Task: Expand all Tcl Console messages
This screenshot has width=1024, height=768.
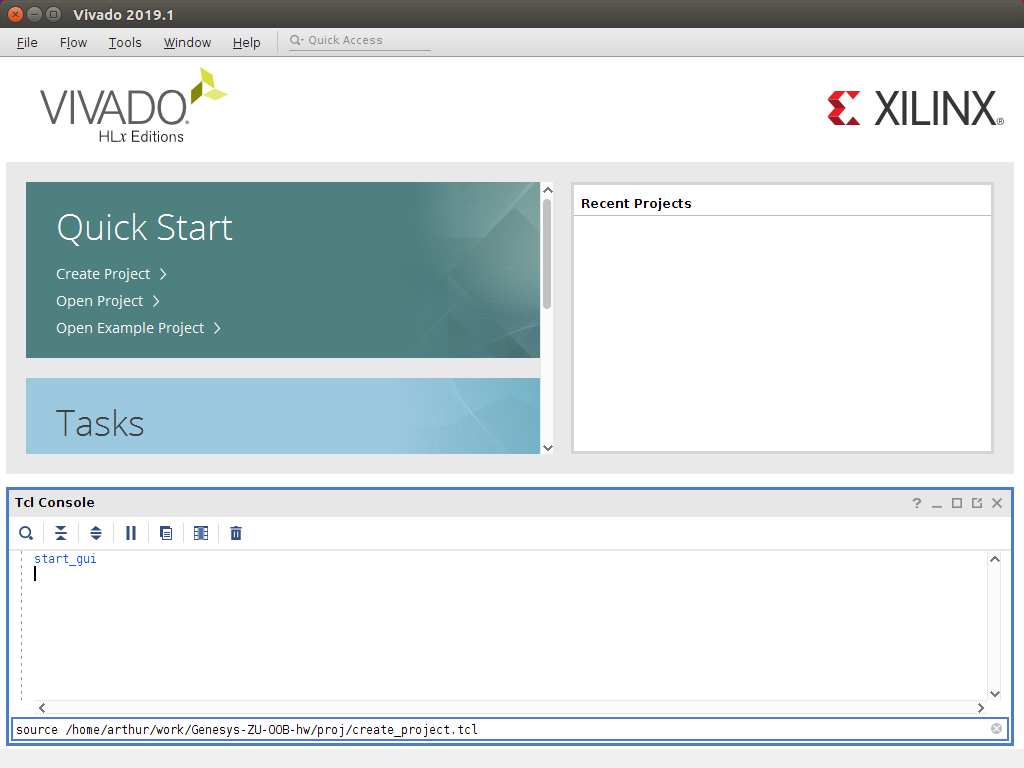Action: [x=96, y=534]
